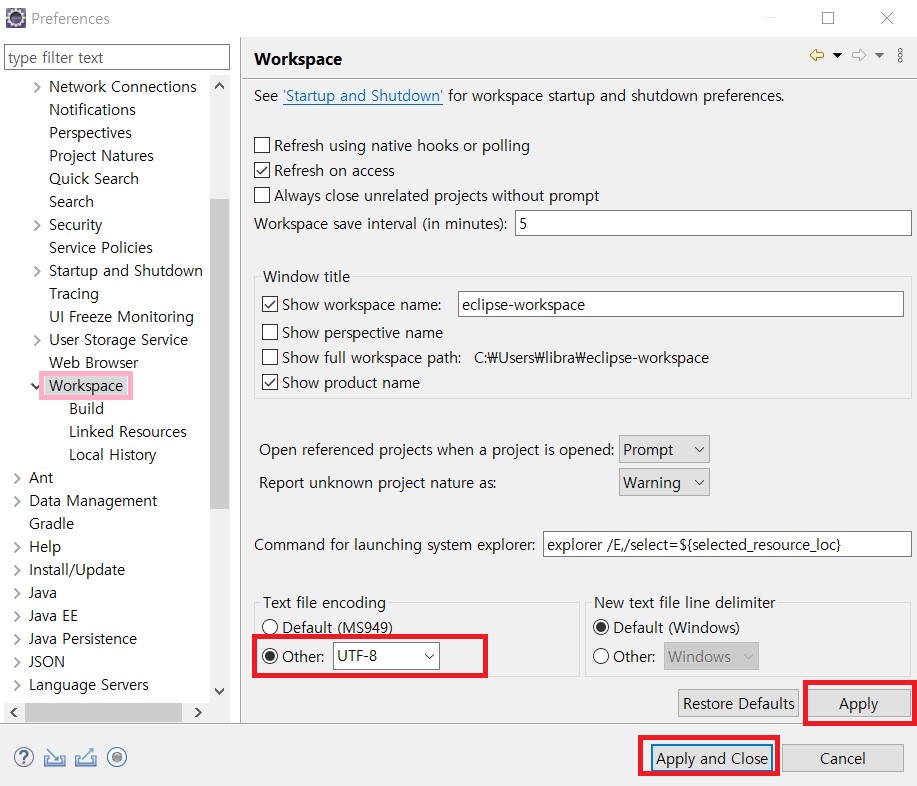Click the Oomph preference recorder icon
Image resolution: width=917 pixels, height=786 pixels.
click(x=117, y=758)
